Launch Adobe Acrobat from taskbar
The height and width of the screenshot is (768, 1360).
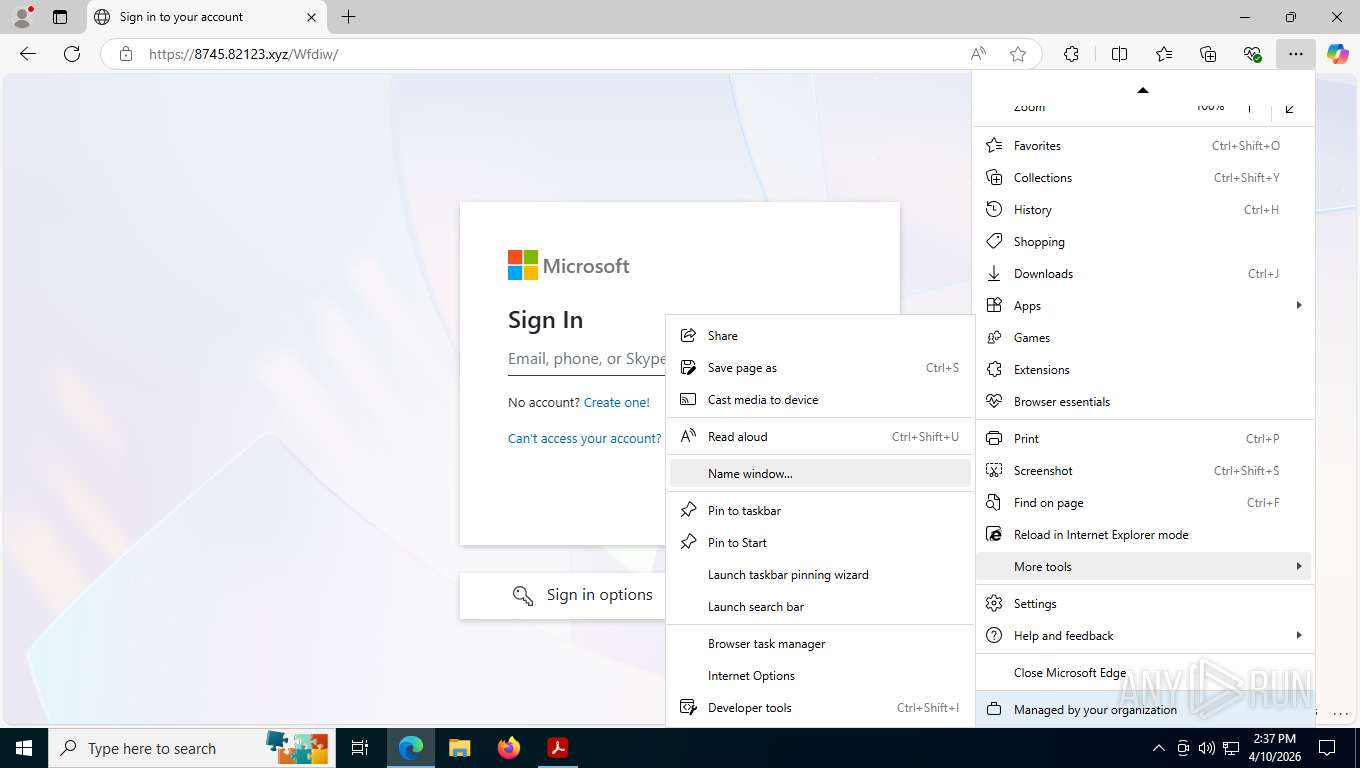558,748
